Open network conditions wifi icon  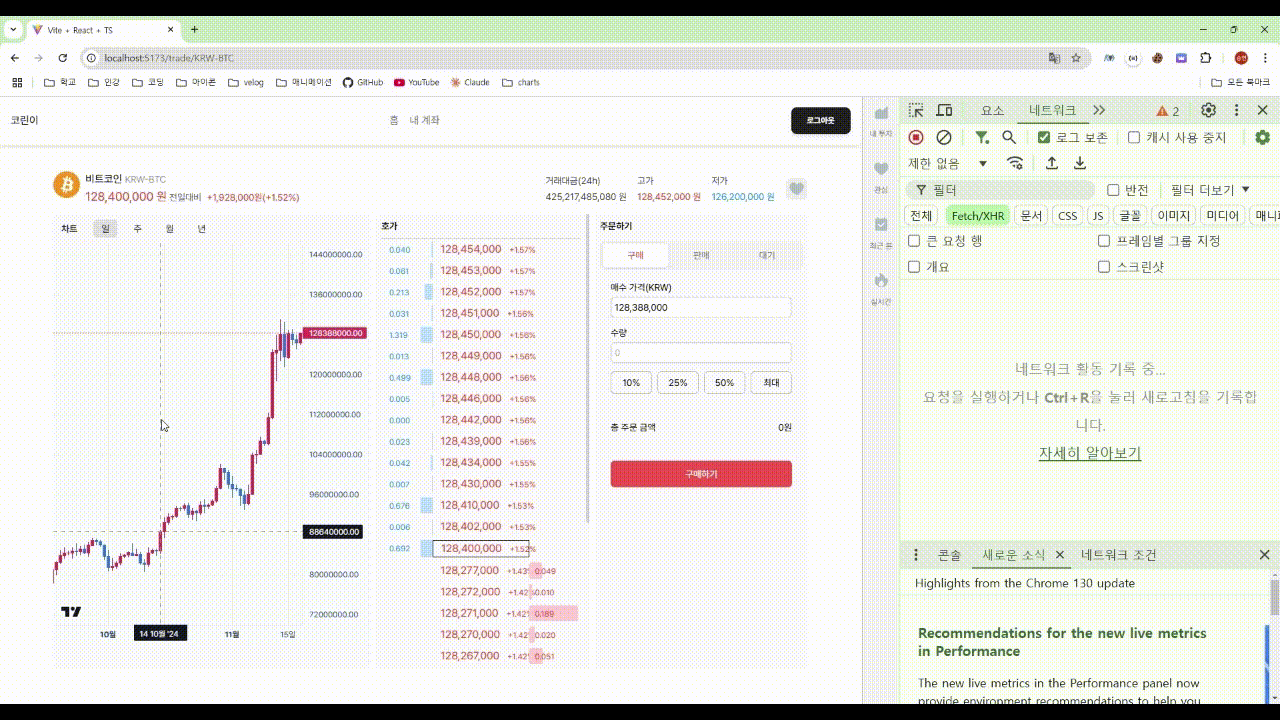(1015, 163)
